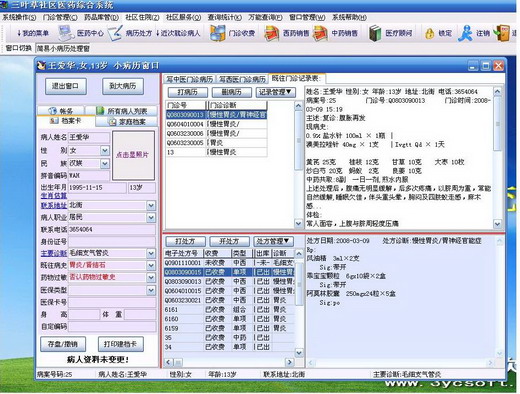Screen dimensions: 520x394
Task: Click the 删病历 button
Action: click(231, 92)
